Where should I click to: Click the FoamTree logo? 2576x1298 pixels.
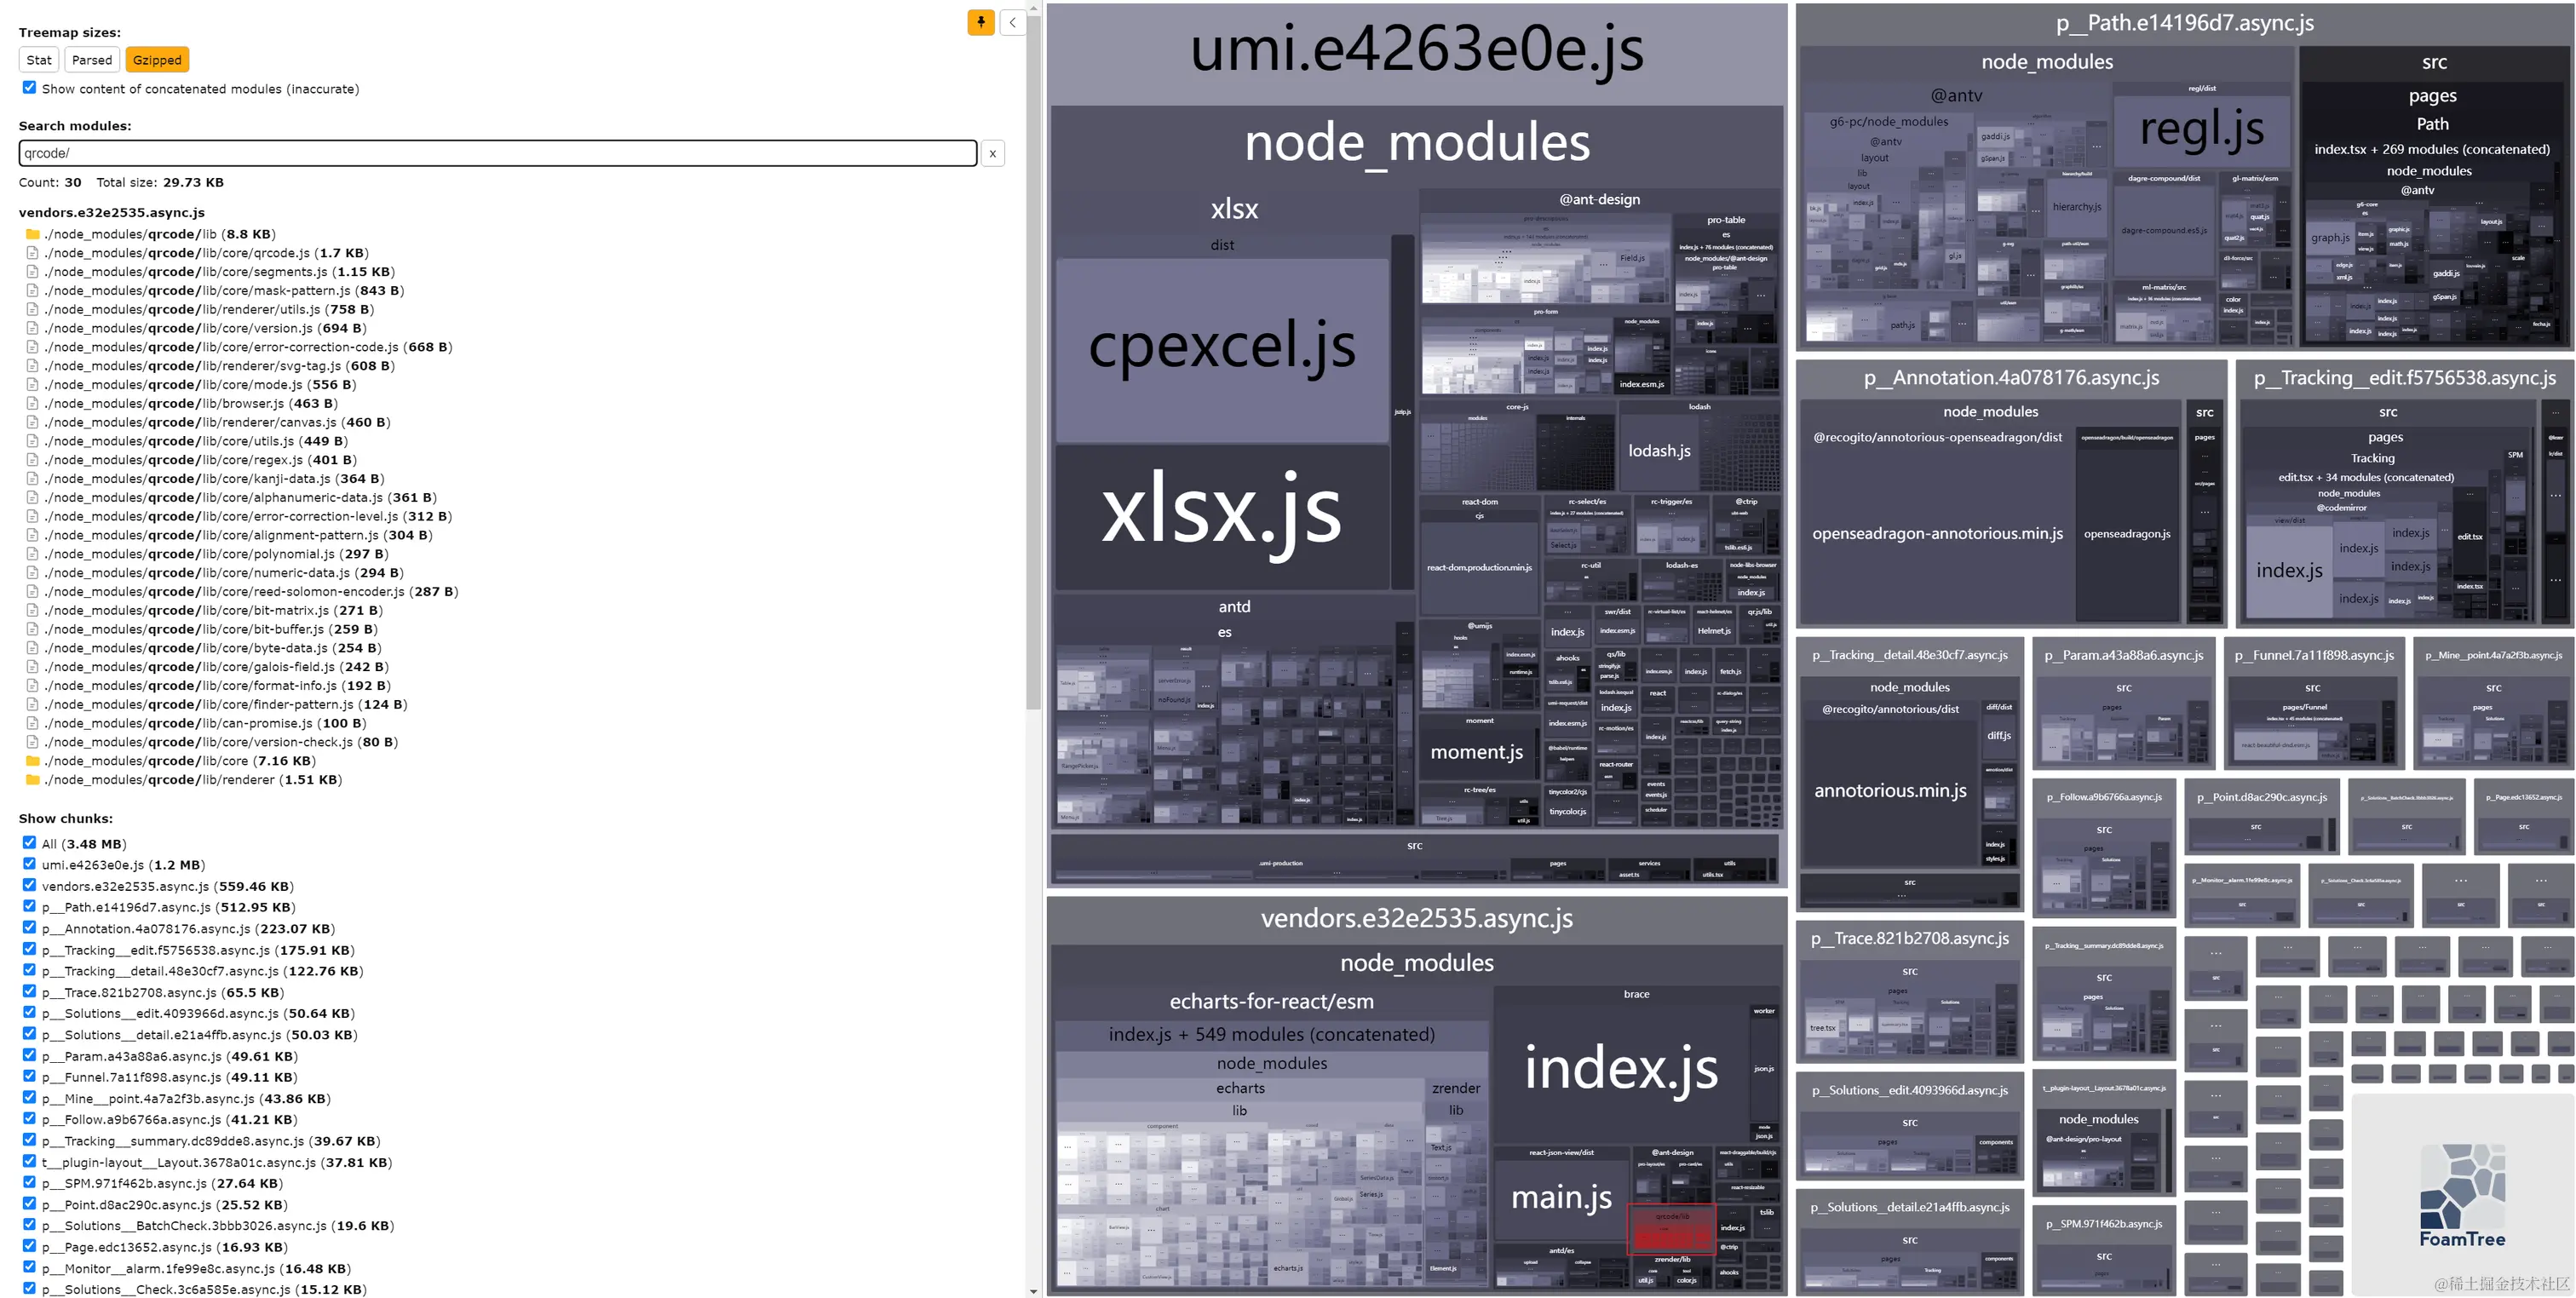pyautogui.click(x=2462, y=1195)
